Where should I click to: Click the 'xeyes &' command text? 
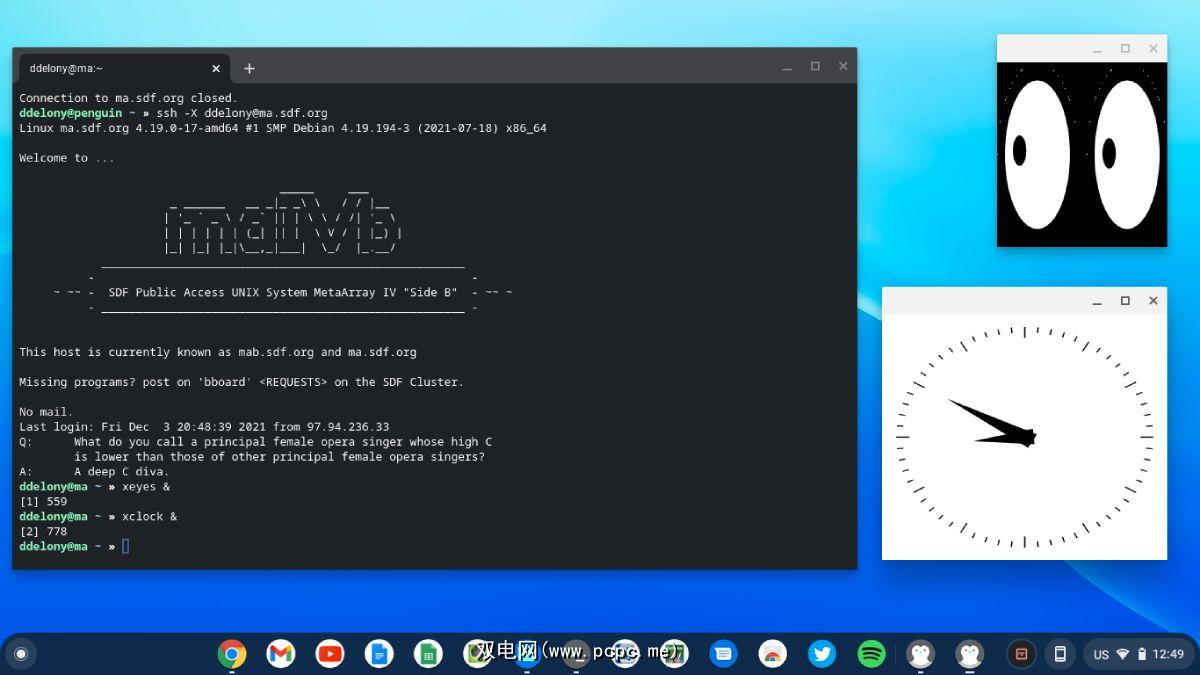(146, 487)
